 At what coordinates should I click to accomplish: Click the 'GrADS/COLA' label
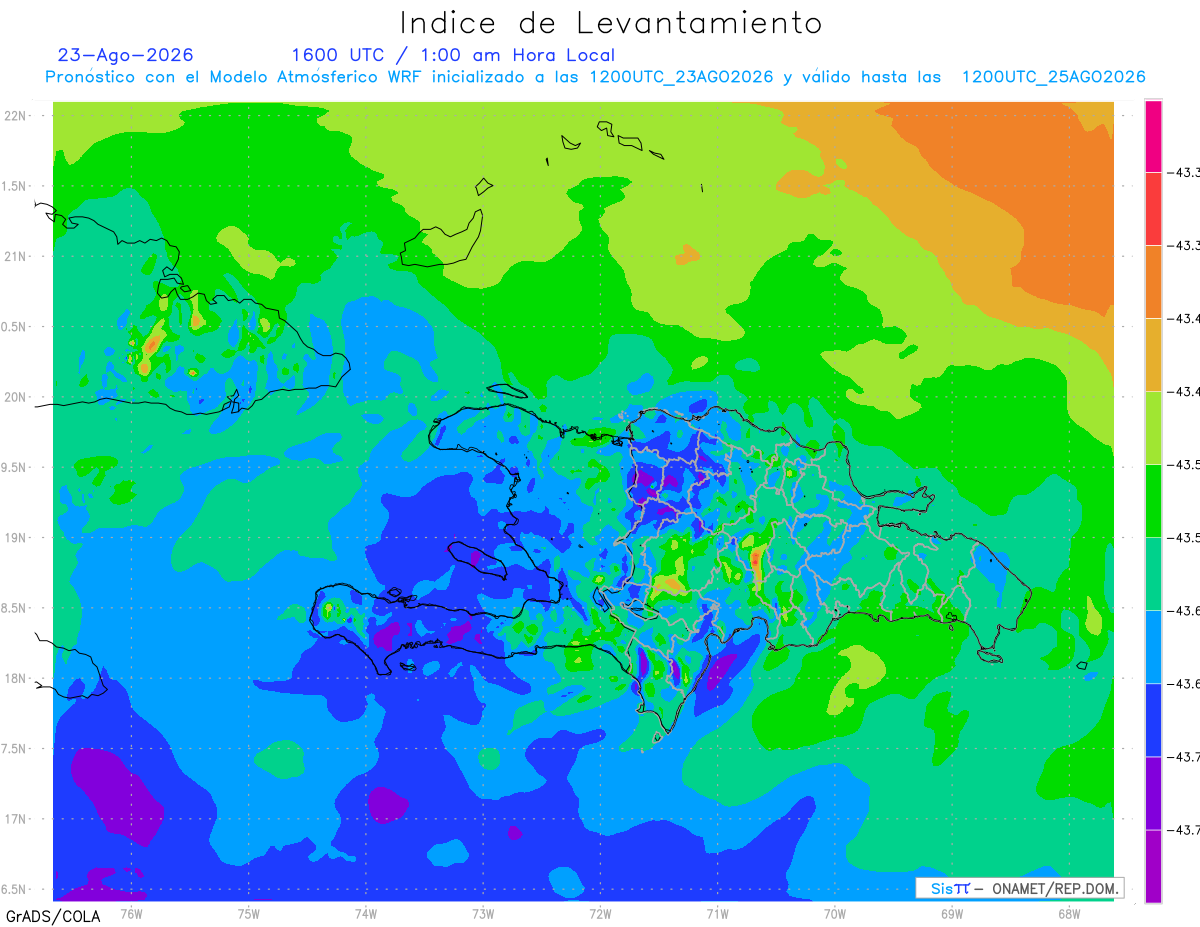(53, 916)
